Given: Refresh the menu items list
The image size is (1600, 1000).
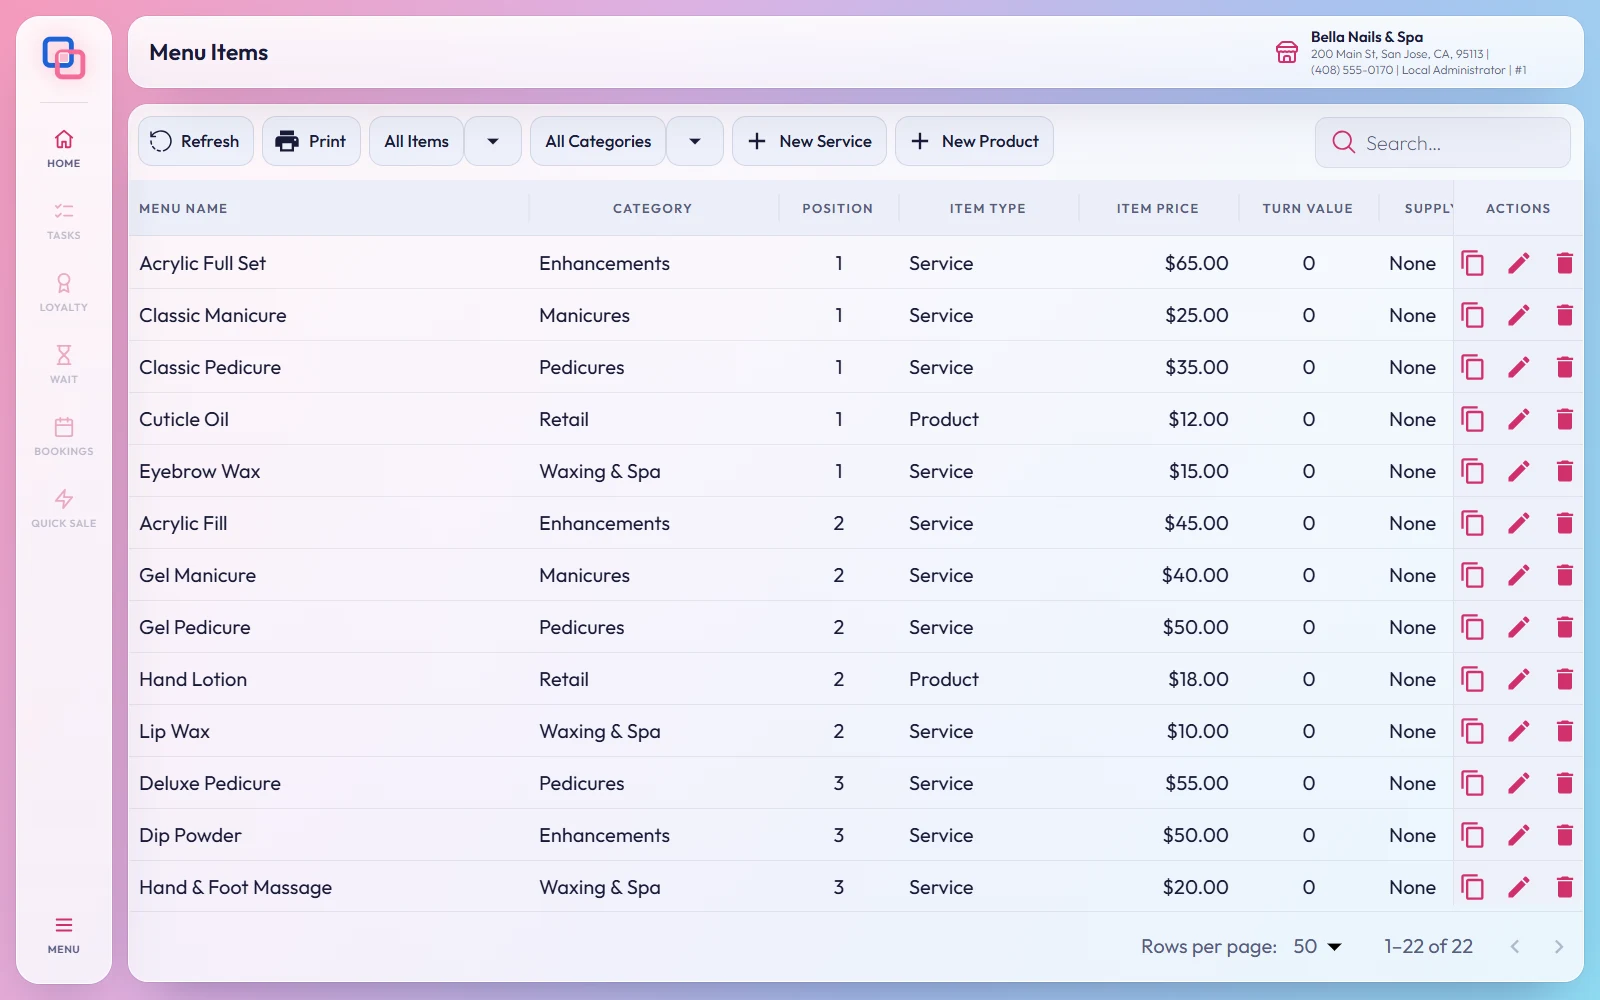Looking at the screenshot, I should click(196, 141).
